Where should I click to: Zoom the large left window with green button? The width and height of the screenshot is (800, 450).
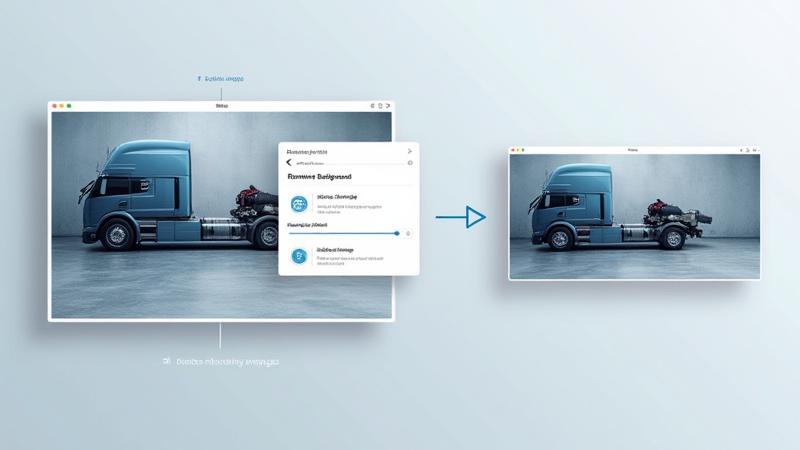click(69, 106)
